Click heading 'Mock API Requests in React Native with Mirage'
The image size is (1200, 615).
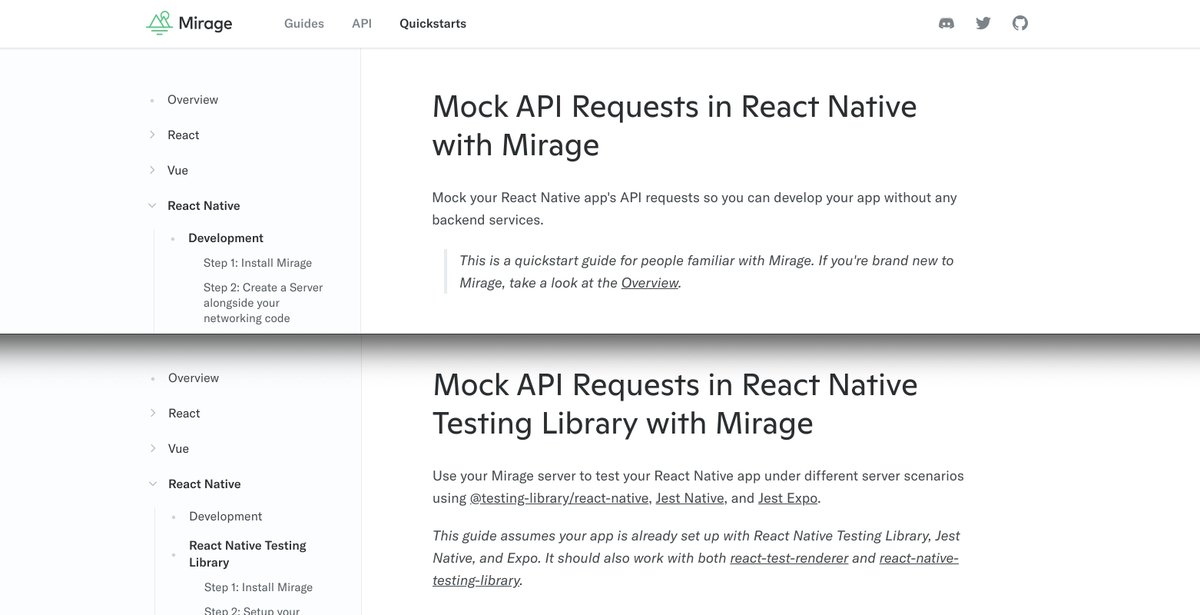tap(675, 125)
